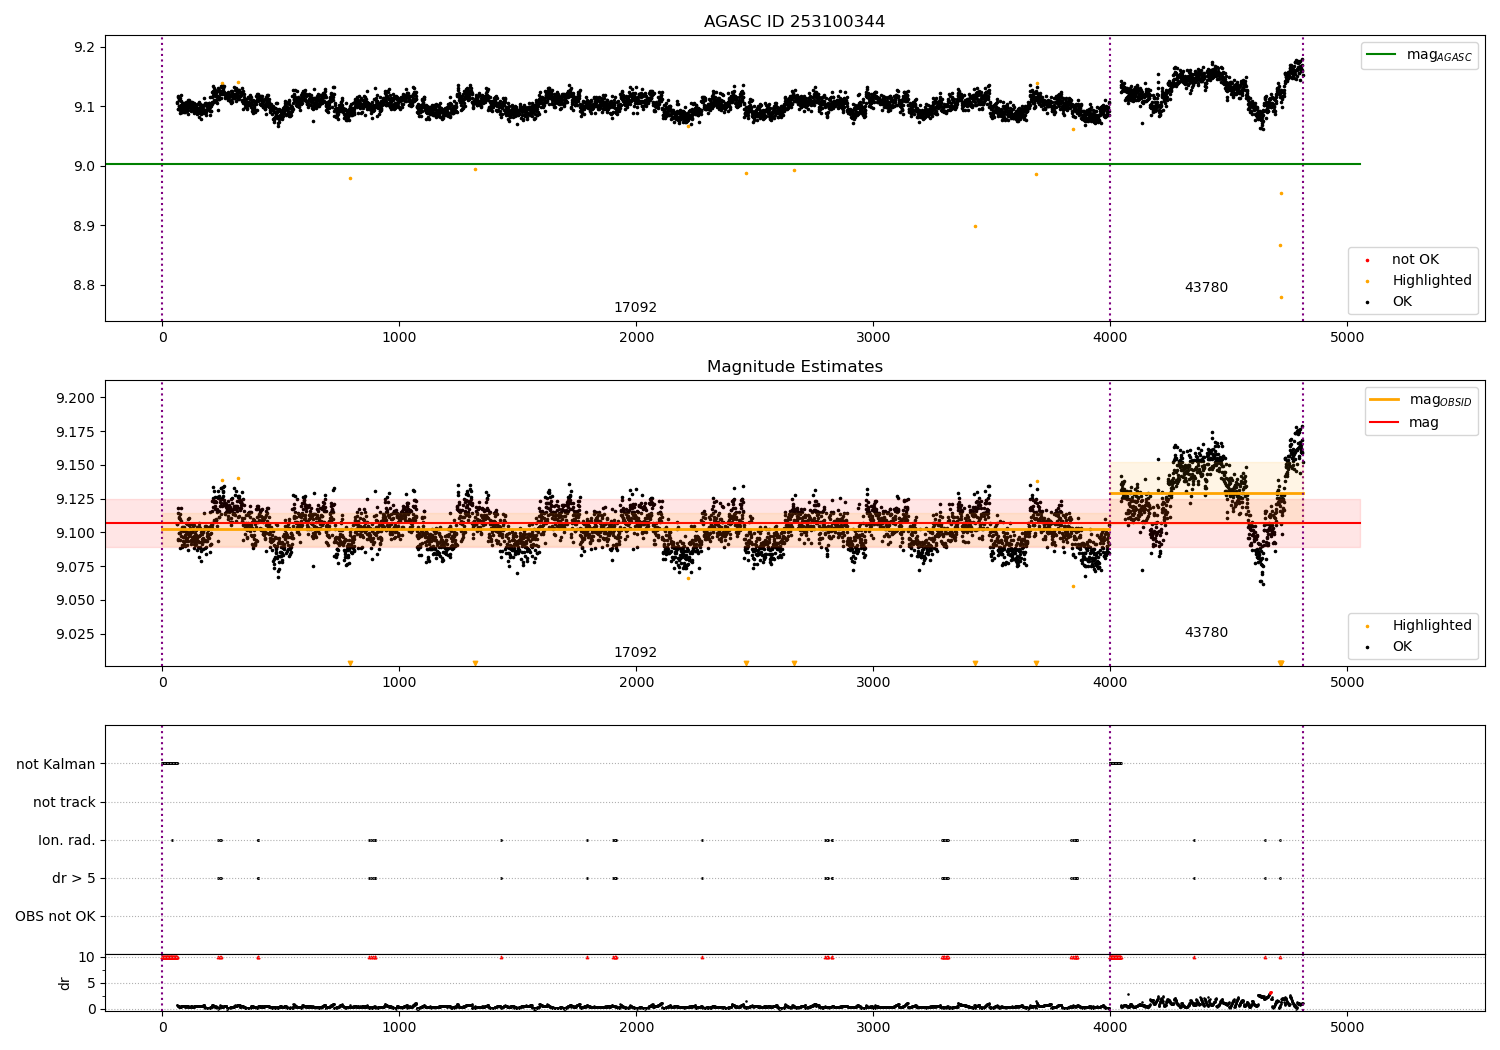Click 'Highlighted' in the top plot legend
The width and height of the screenshot is (1500, 1050).
[1431, 281]
